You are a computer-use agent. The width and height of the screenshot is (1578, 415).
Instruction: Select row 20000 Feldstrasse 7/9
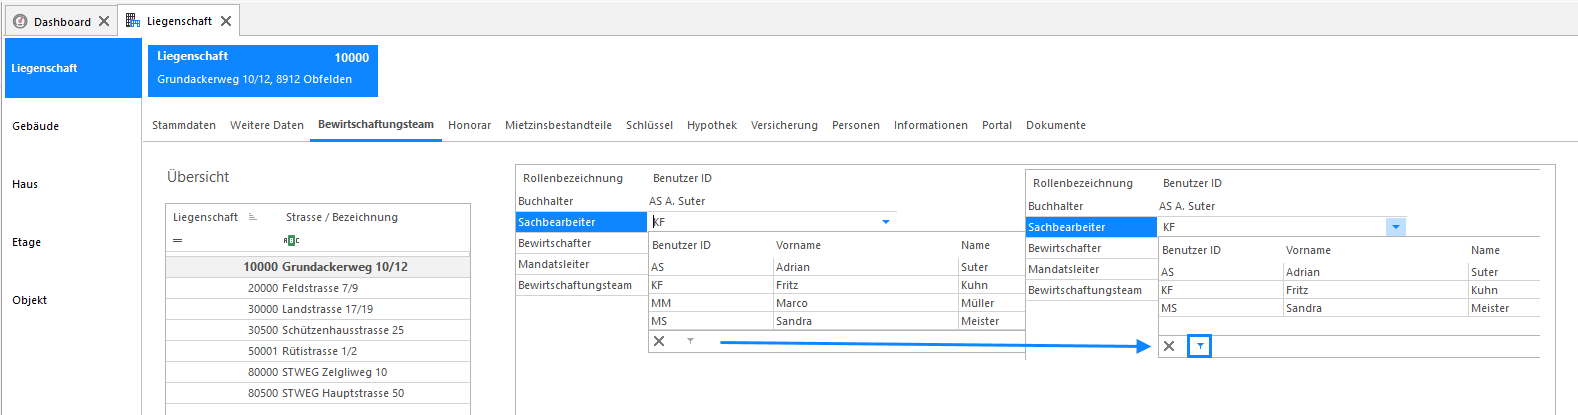pos(318,288)
